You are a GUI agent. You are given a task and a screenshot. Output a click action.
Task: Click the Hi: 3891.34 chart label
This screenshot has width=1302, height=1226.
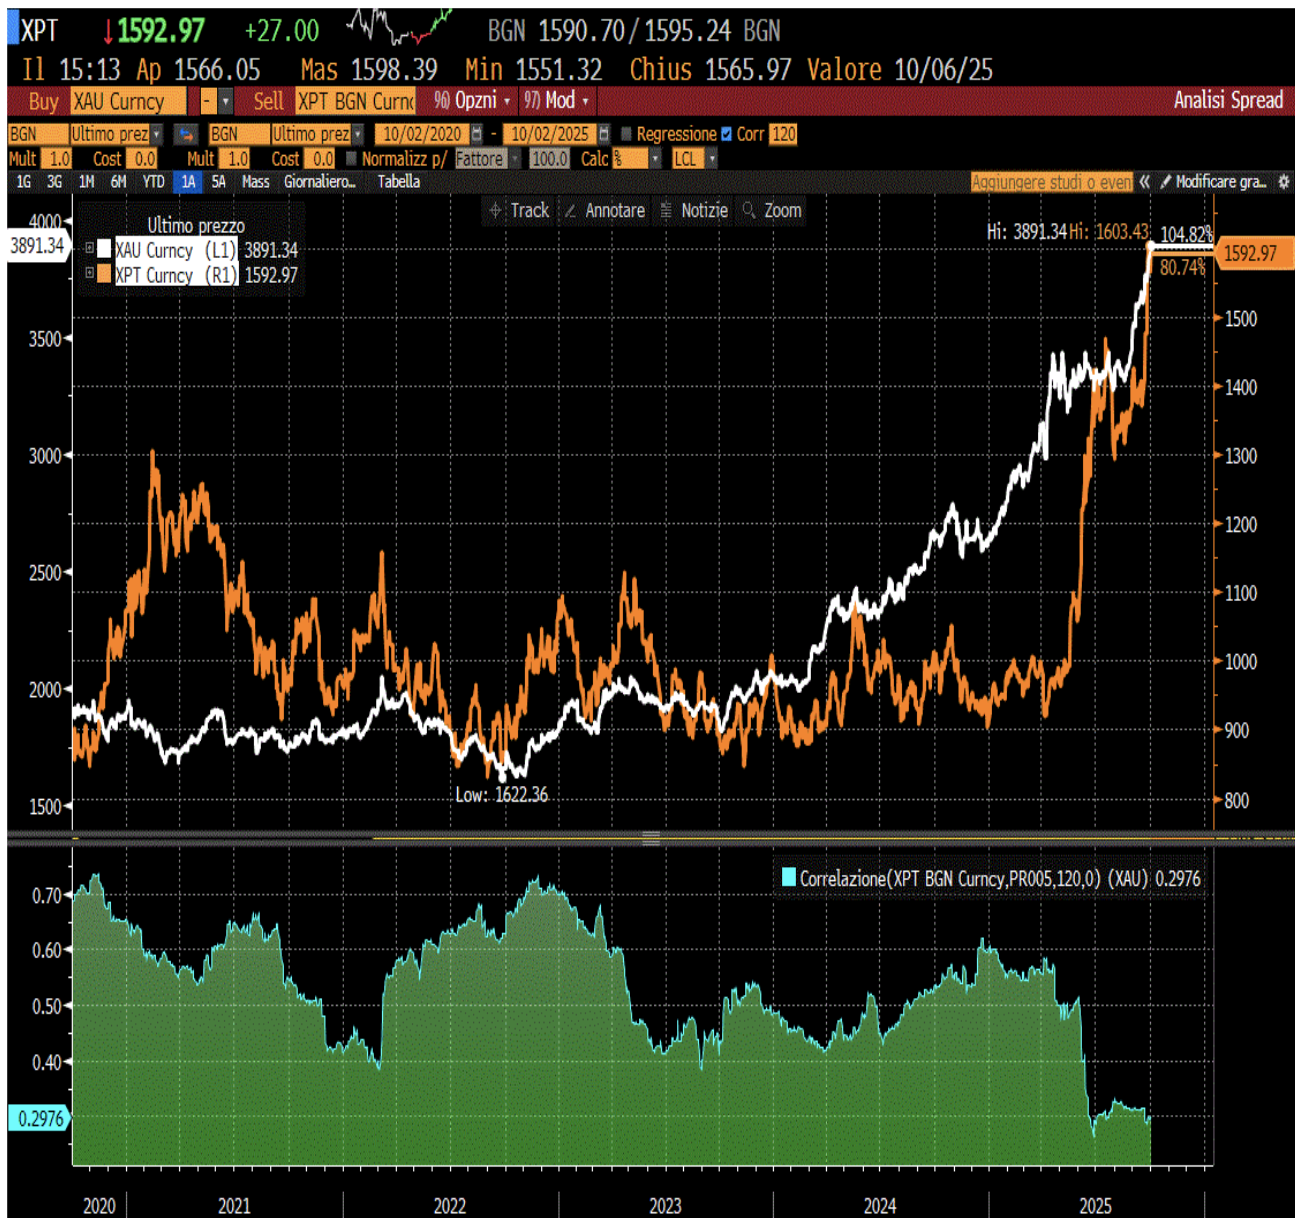(x=1026, y=231)
